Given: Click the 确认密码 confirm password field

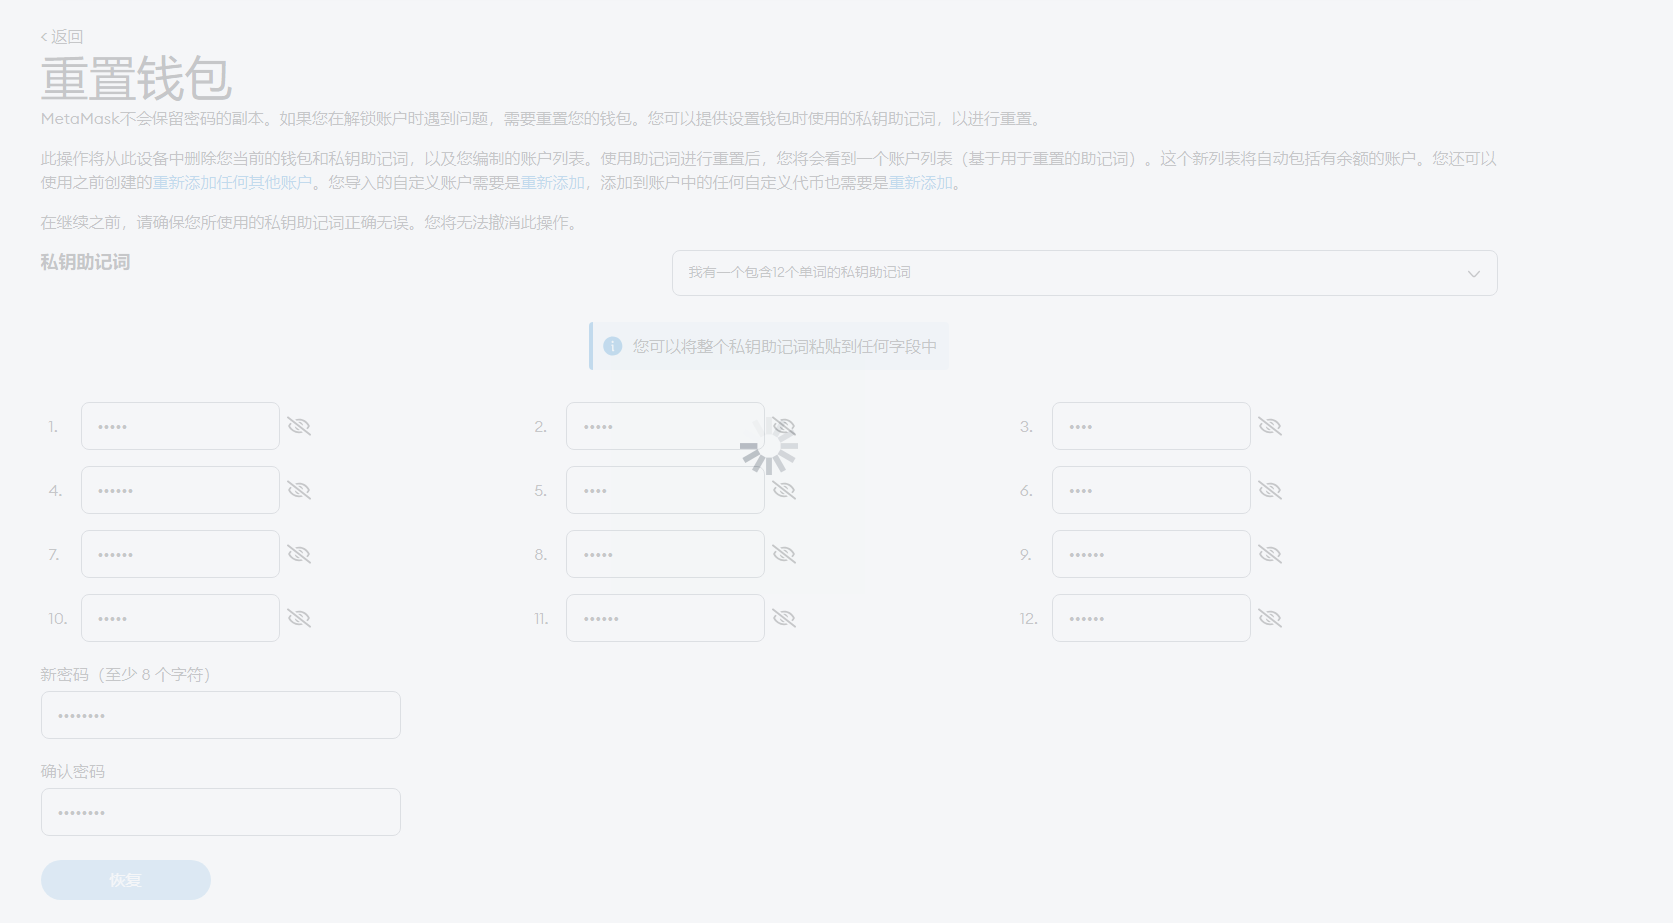Looking at the screenshot, I should click(x=220, y=812).
